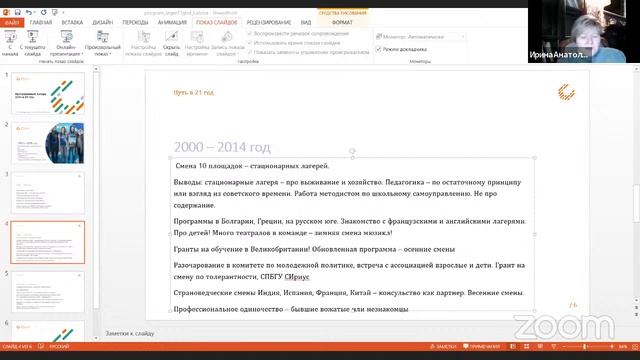Switch to the 'ВИД' ribbon tab
640x360 pixels.
(306, 22)
